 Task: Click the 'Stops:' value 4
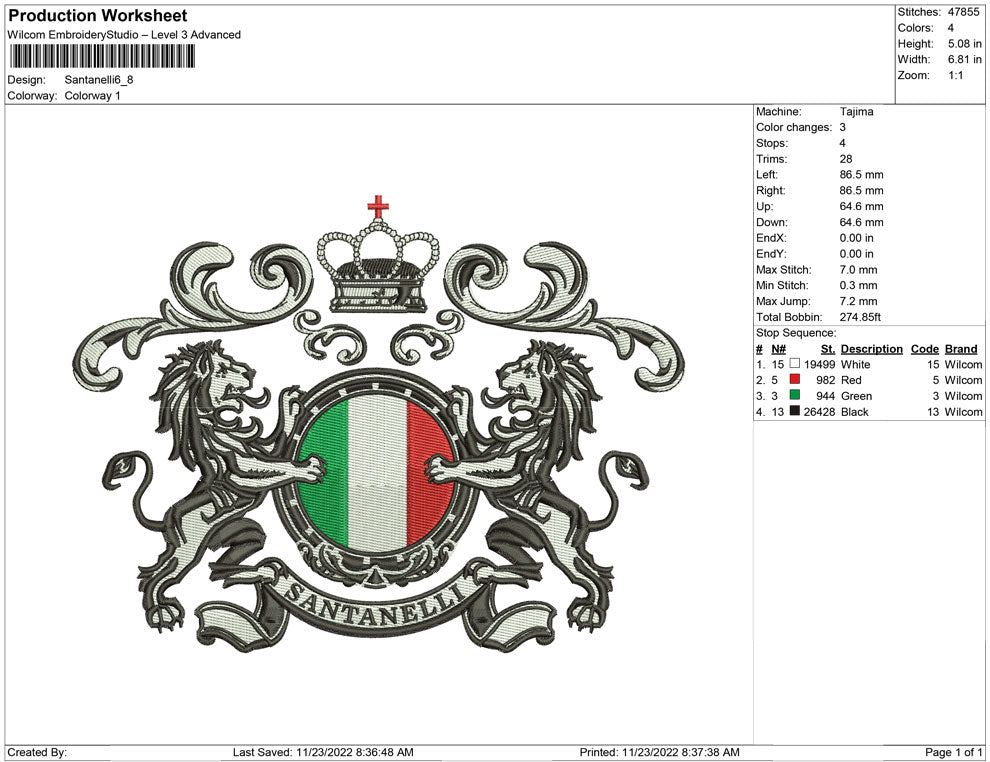click(x=842, y=143)
